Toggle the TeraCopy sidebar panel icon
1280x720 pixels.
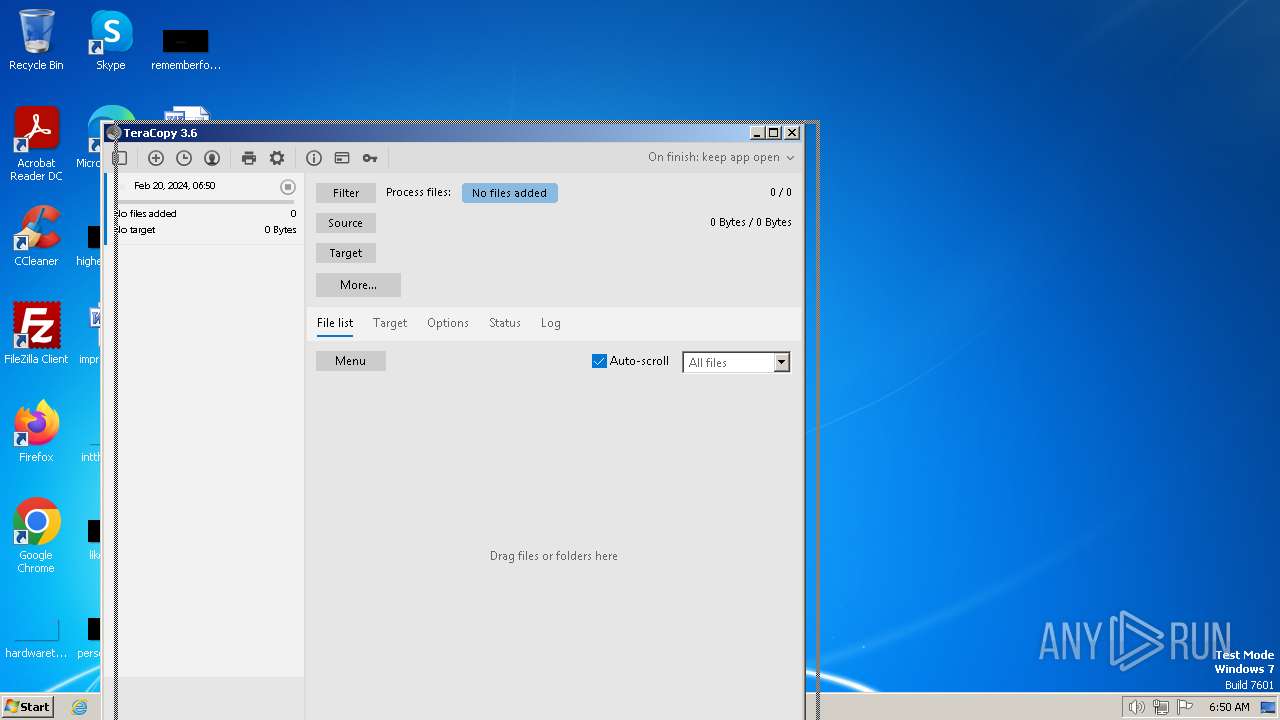pos(120,158)
